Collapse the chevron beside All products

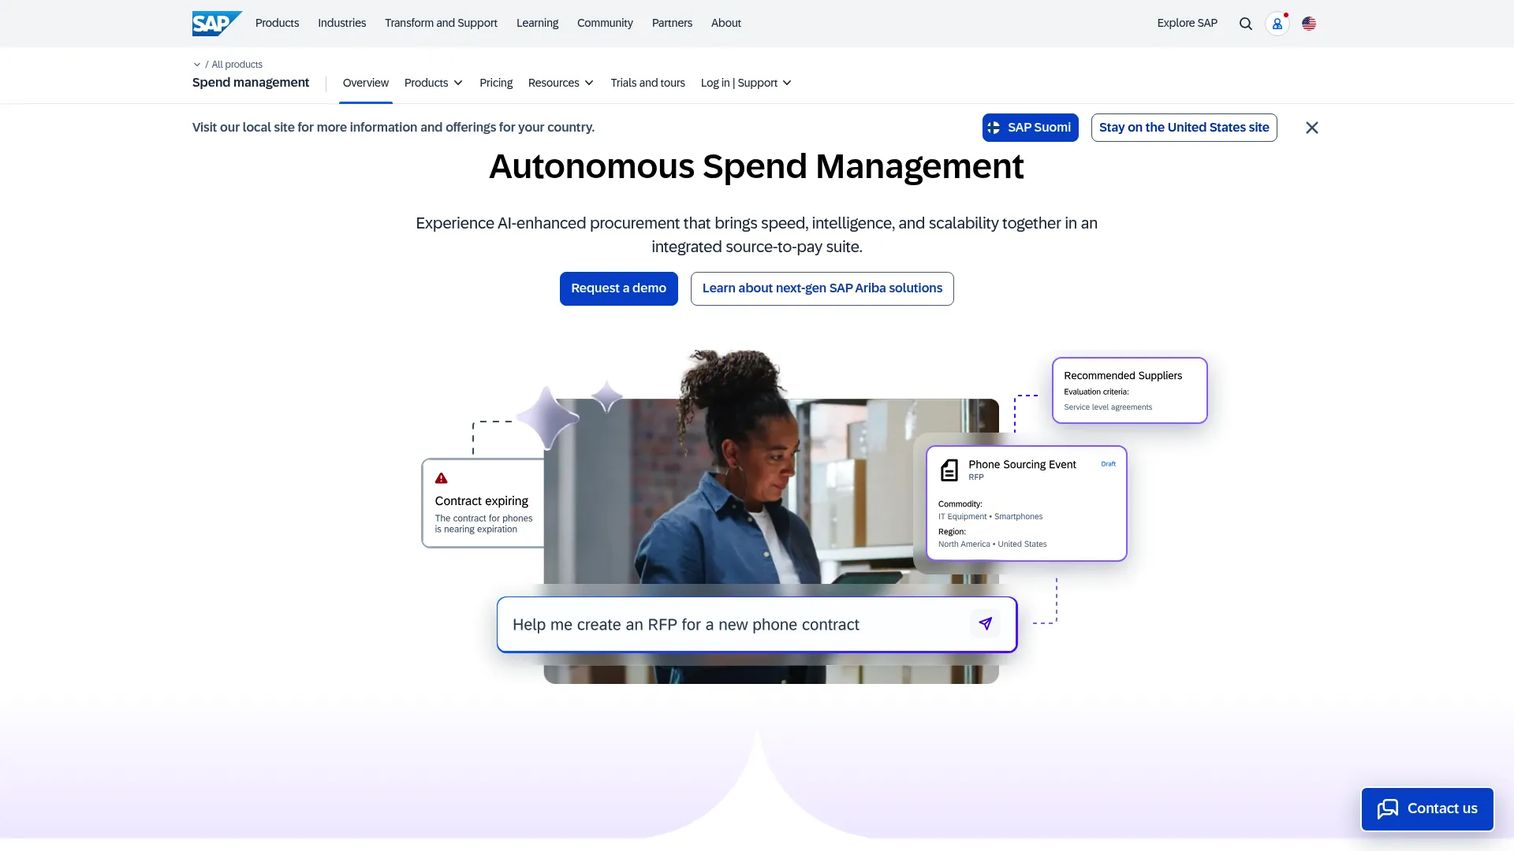coord(197,65)
